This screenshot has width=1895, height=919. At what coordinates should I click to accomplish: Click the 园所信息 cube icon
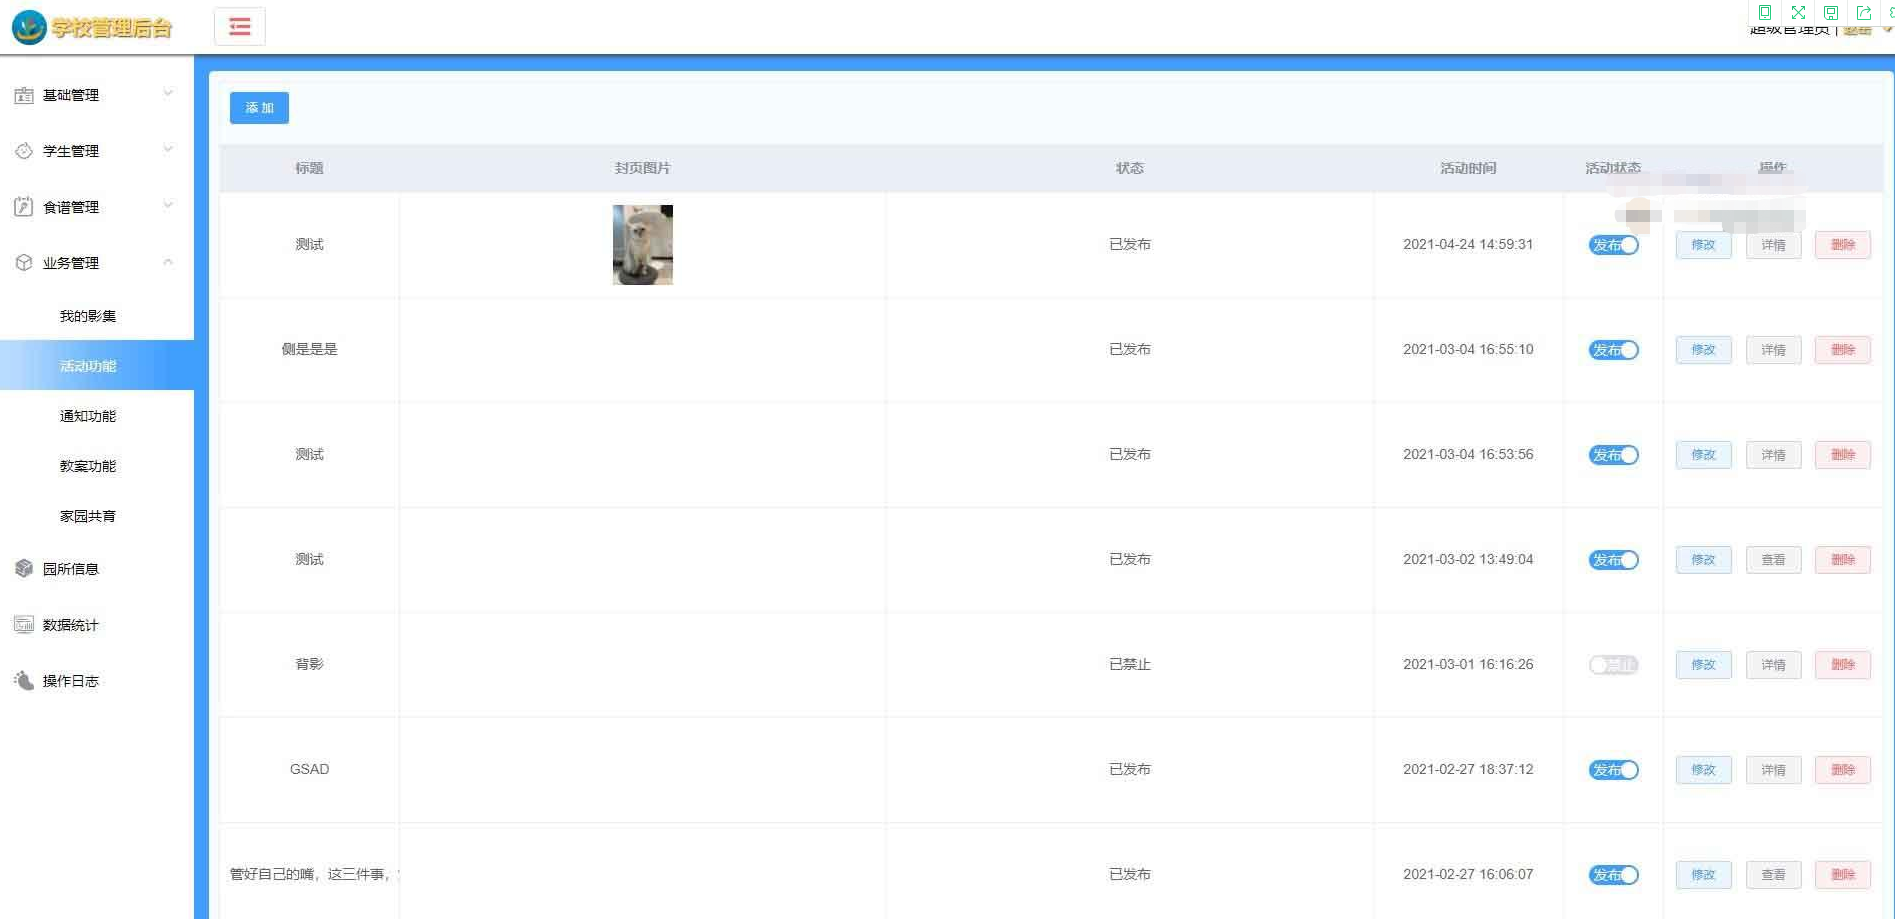[x=24, y=569]
